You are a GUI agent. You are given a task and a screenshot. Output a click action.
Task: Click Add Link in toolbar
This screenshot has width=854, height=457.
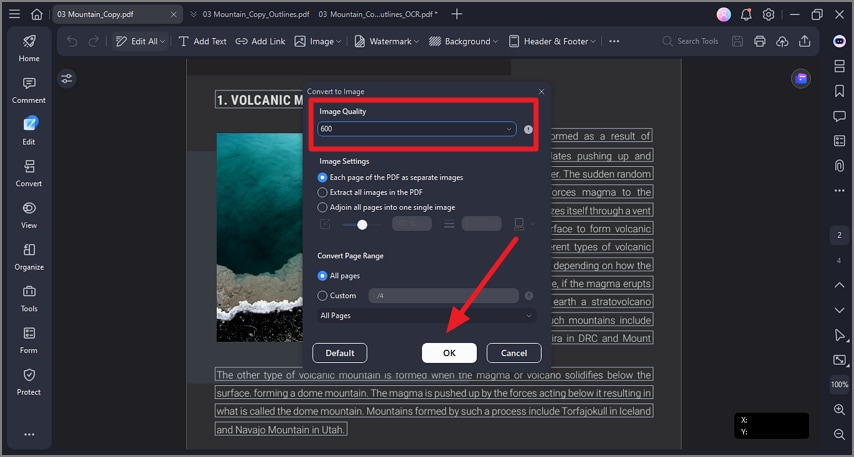point(260,41)
